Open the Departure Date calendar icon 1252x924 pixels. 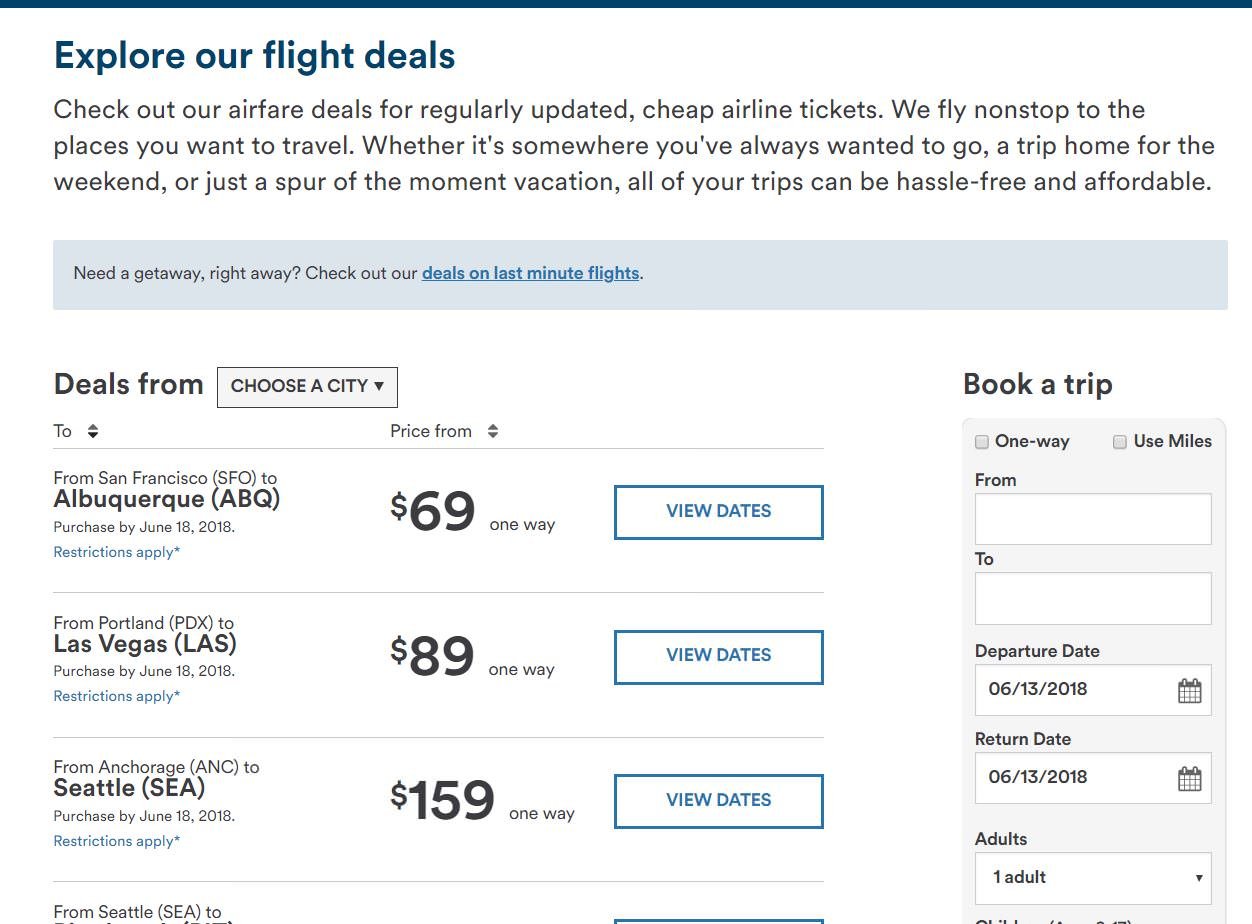(x=1189, y=690)
